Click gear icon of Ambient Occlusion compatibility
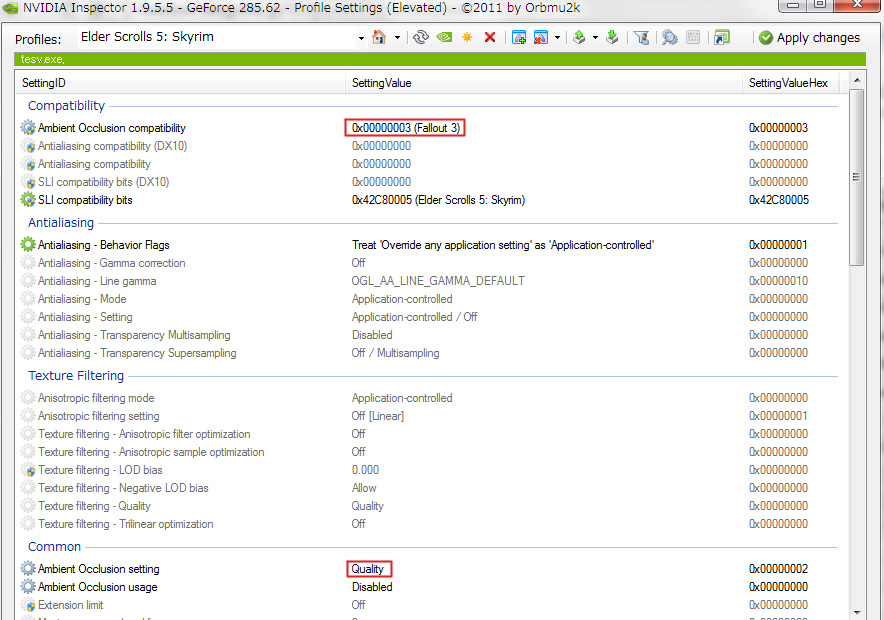This screenshot has height=620, width=884. pos(28,128)
